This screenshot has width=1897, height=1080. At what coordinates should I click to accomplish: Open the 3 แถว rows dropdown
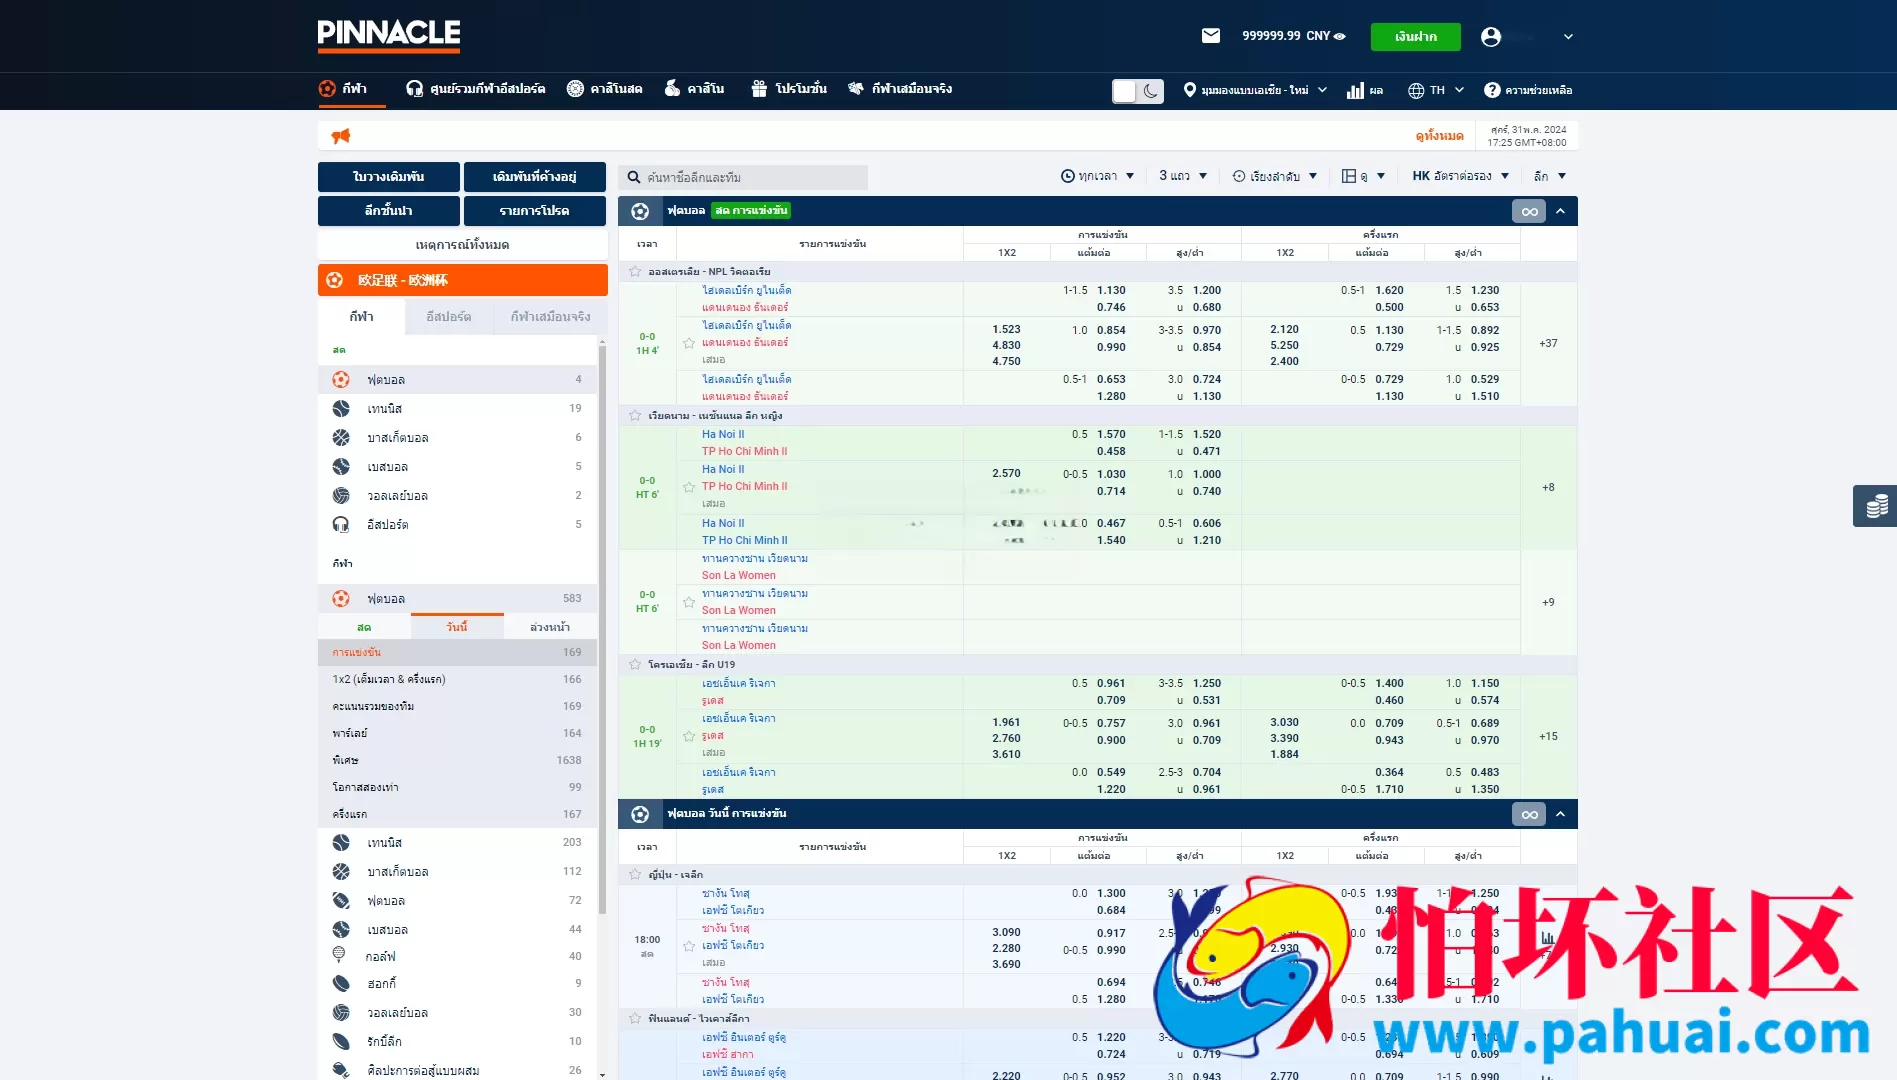1183,176
